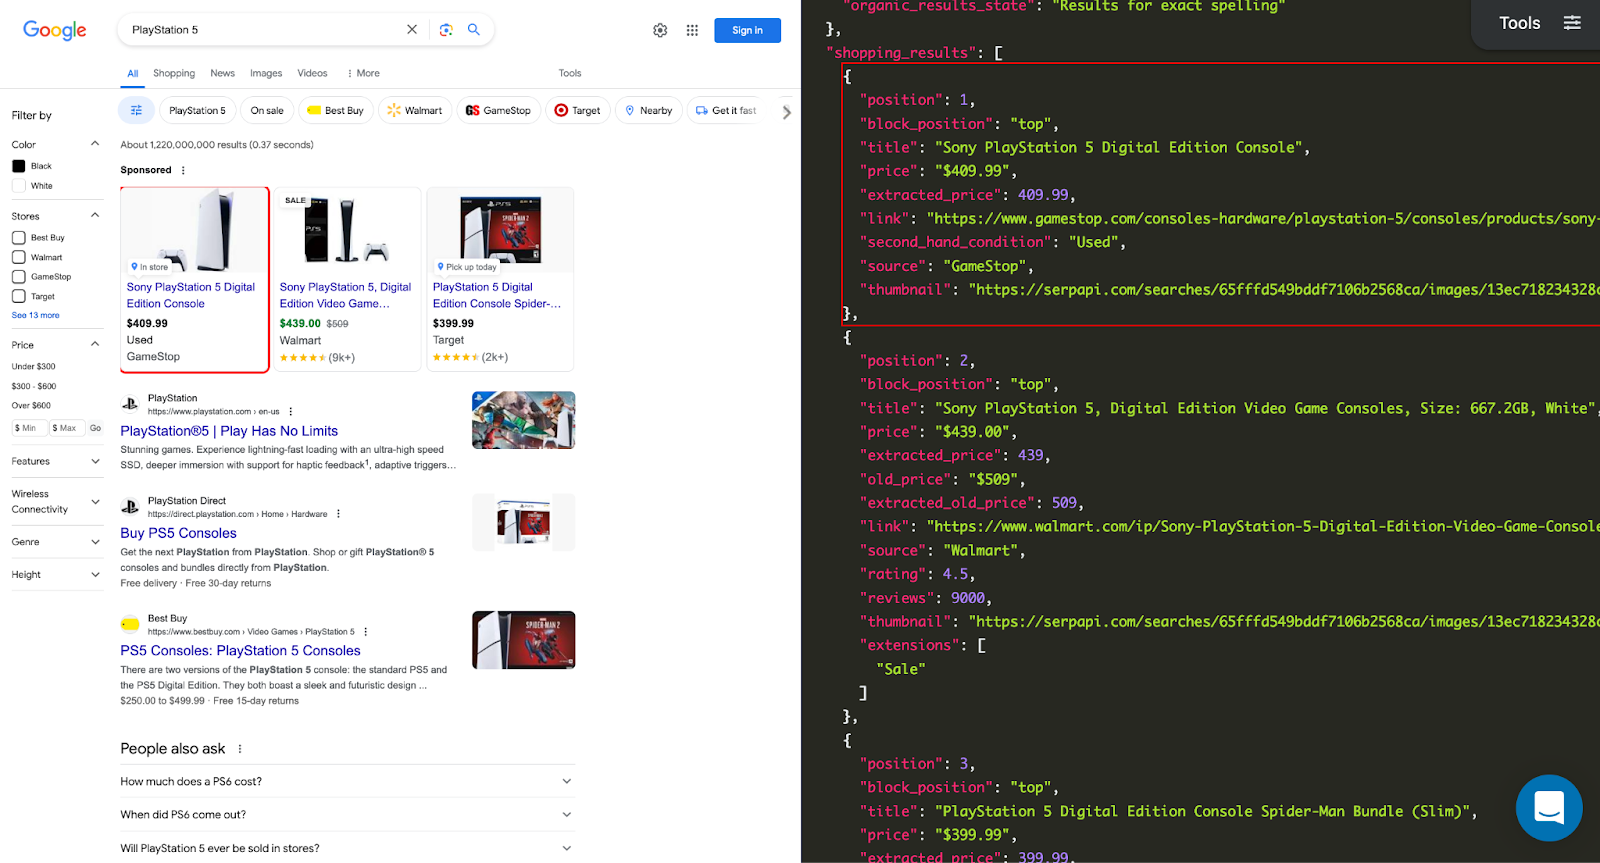The height and width of the screenshot is (863, 1600).
Task: Expand the Genre filter
Action: click(95, 542)
